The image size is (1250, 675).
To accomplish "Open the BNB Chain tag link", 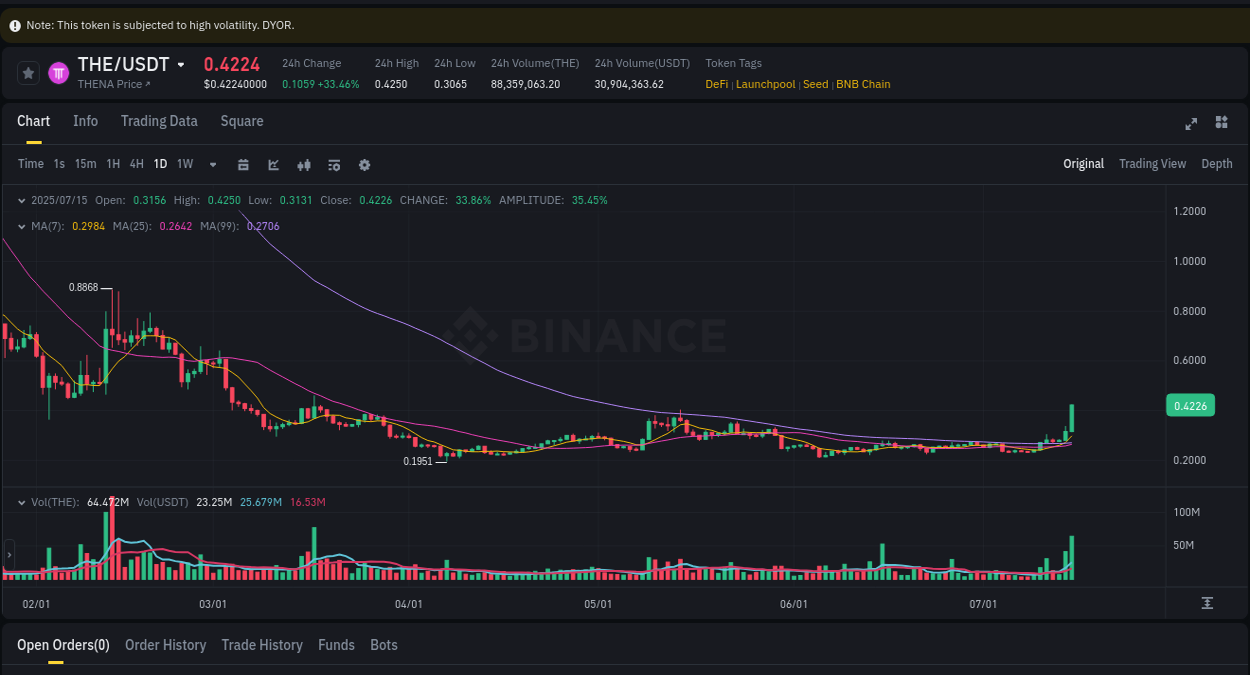I will coord(863,84).
